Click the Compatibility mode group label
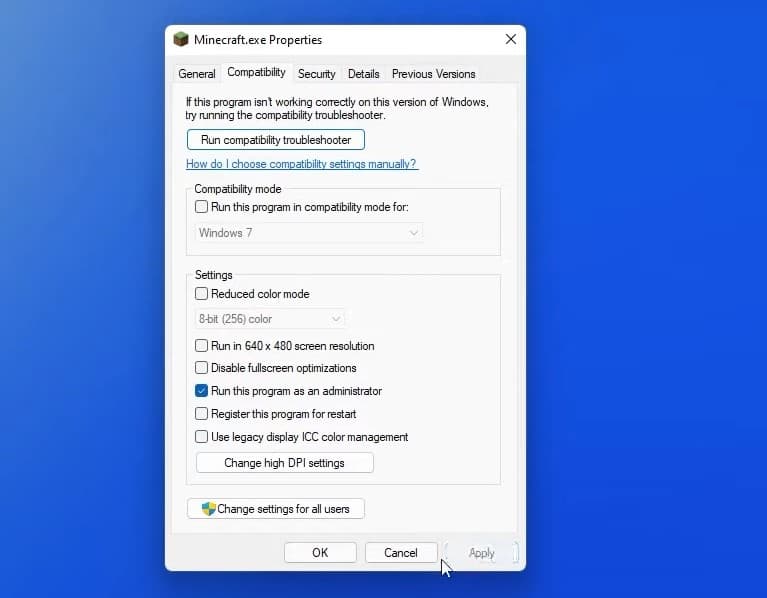Screen dimensions: 767x598 238,189
